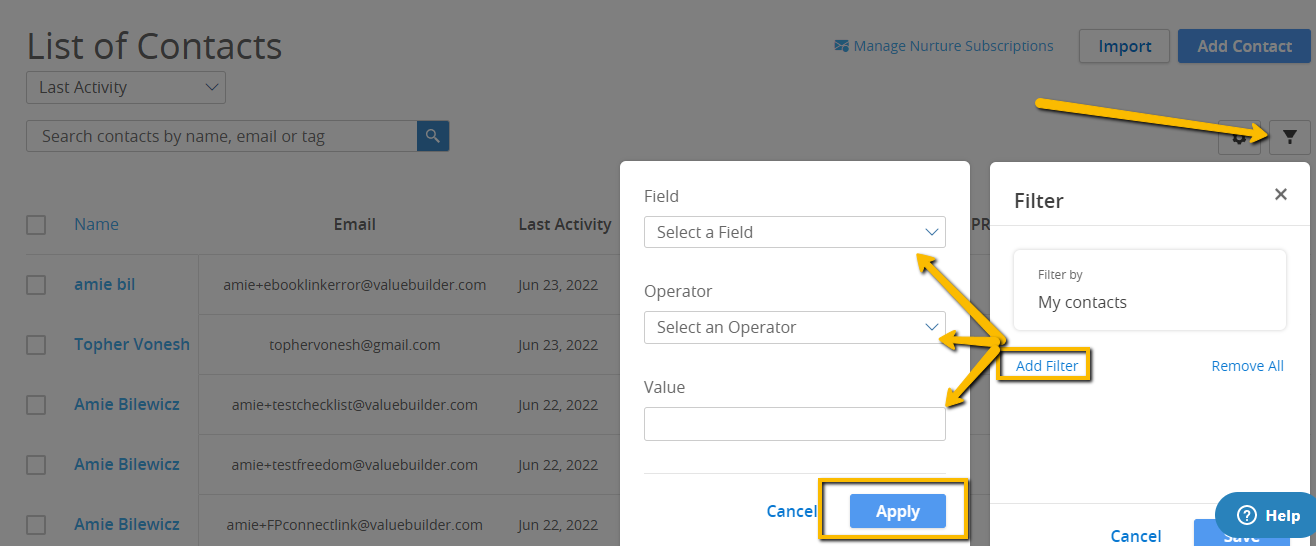The image size is (1316, 546).
Task: Click the magnifier search button
Action: [x=433, y=136]
